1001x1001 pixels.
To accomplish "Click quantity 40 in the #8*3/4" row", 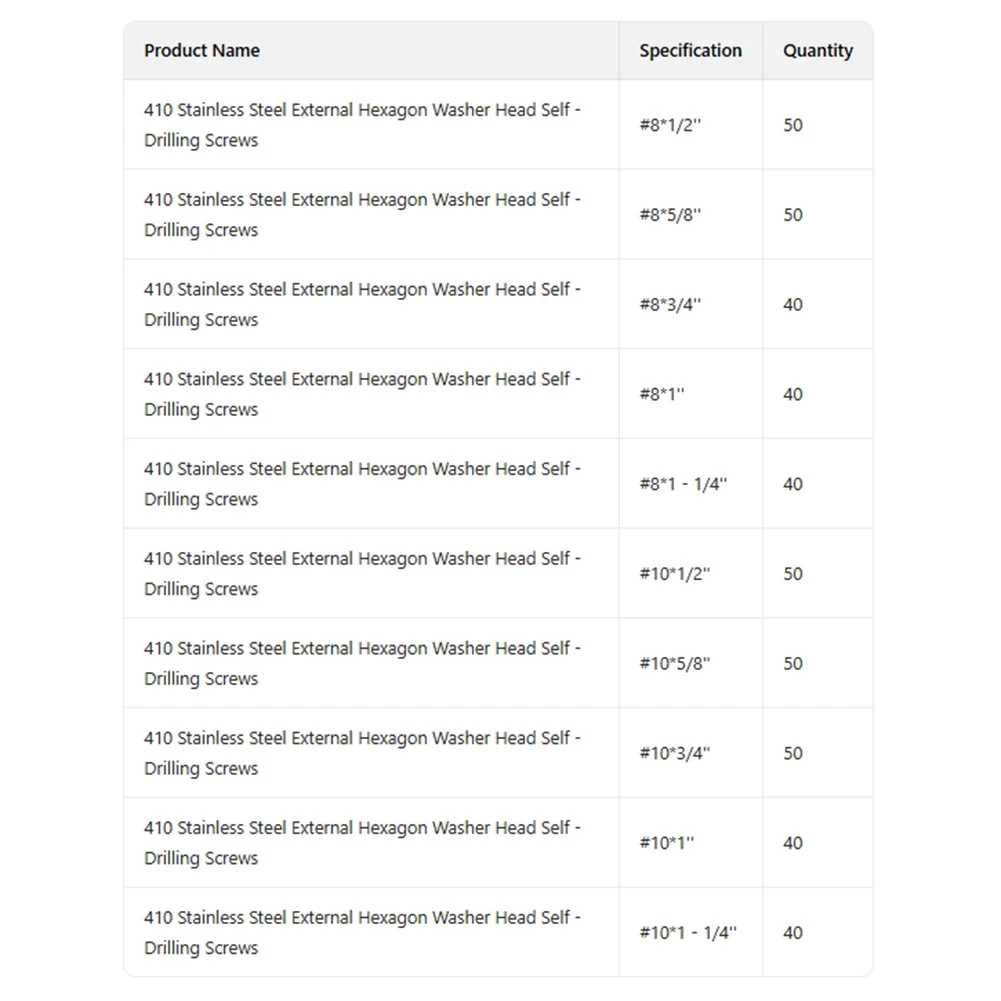I will [793, 305].
